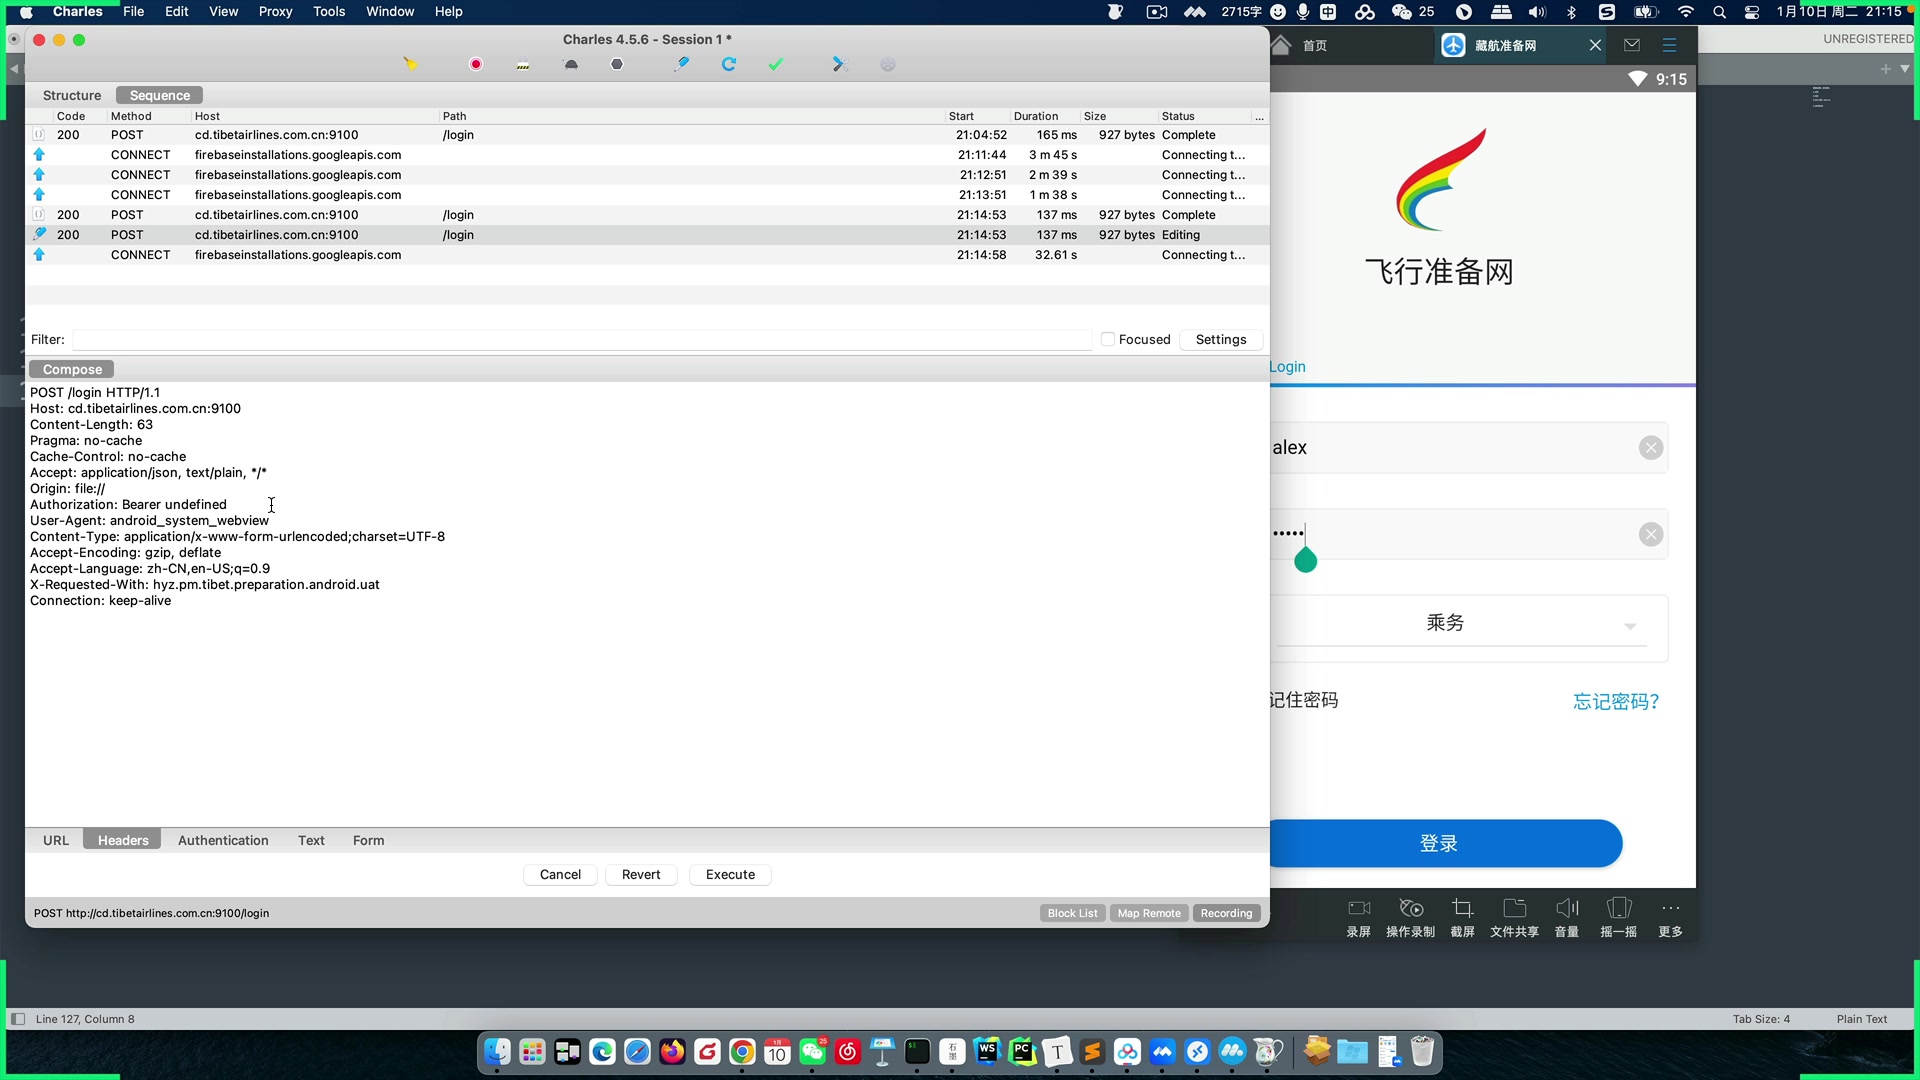1920x1080 pixels.
Task: Click the pen compose icon
Action: [x=681, y=64]
